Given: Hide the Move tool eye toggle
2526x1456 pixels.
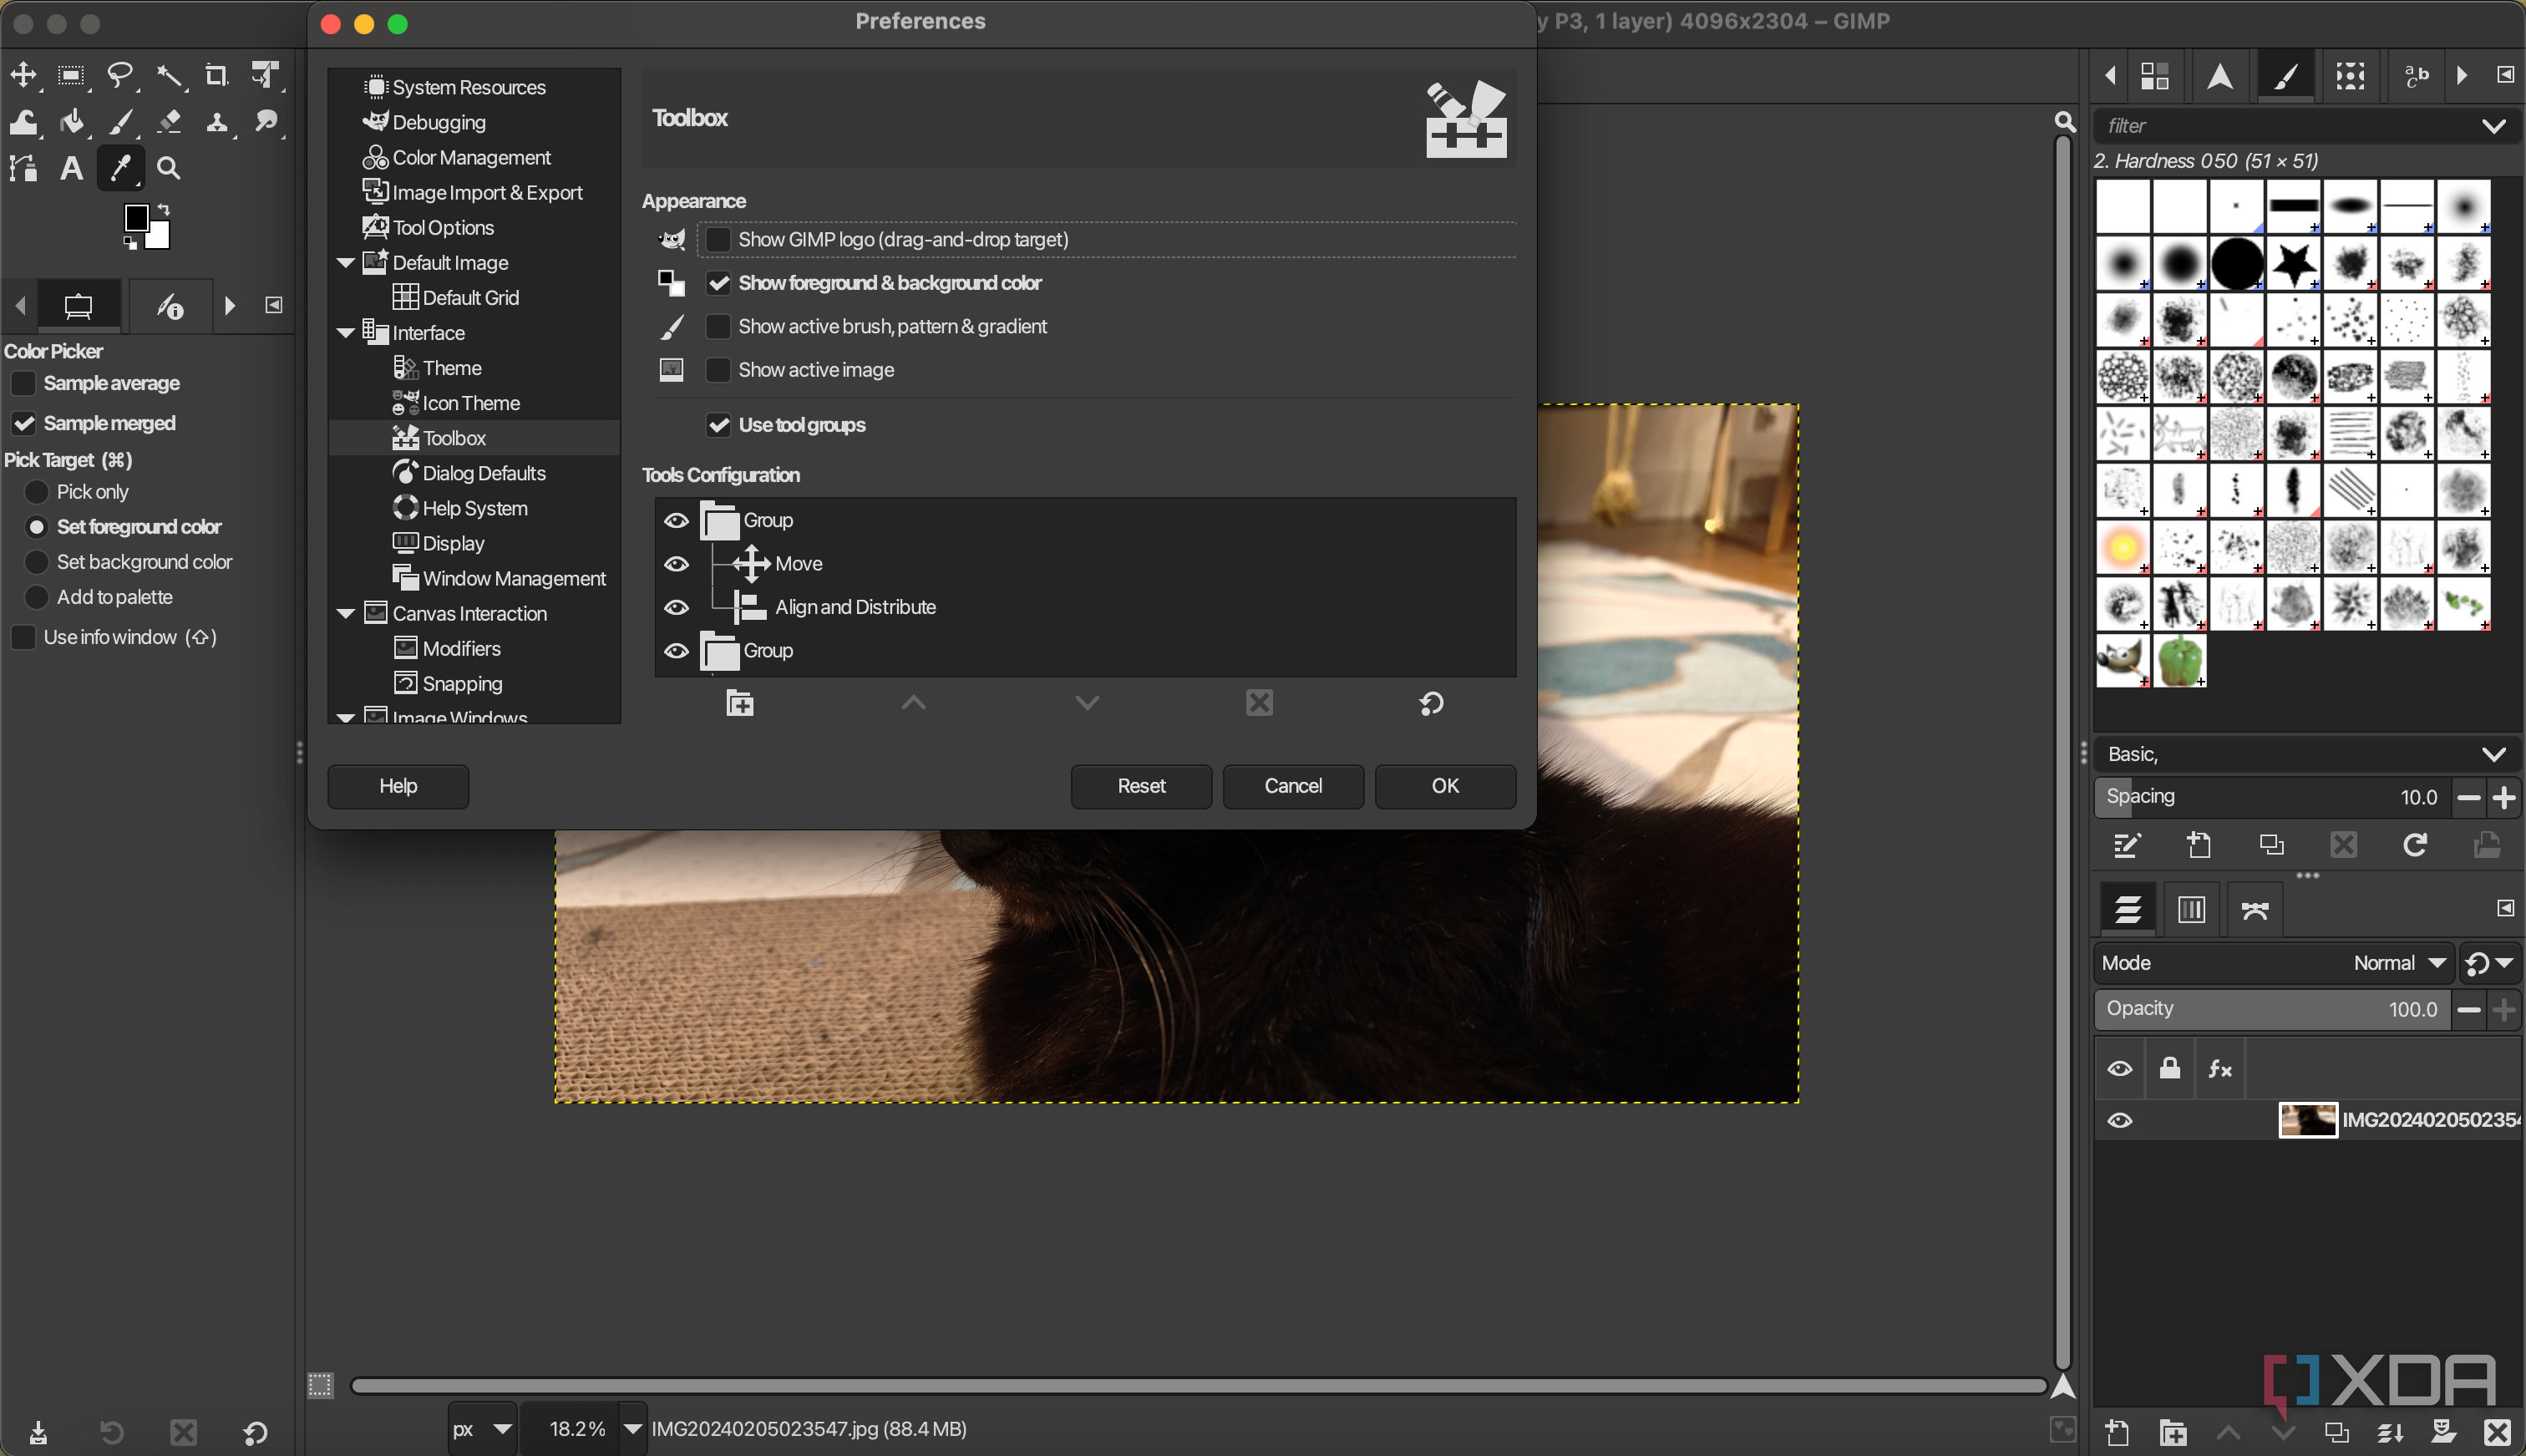Looking at the screenshot, I should coord(676,564).
